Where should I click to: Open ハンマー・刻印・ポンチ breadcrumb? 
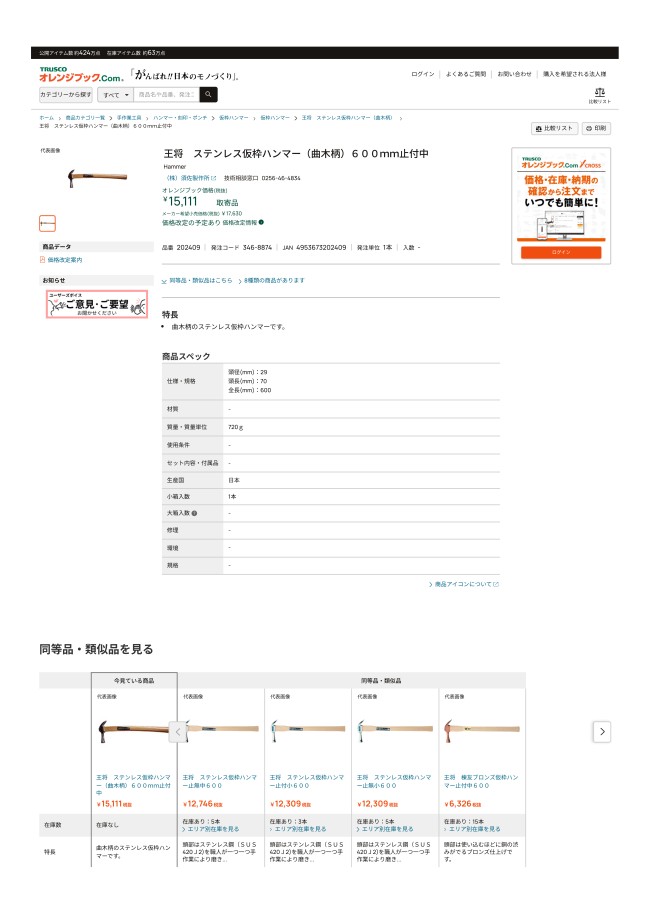180,118
